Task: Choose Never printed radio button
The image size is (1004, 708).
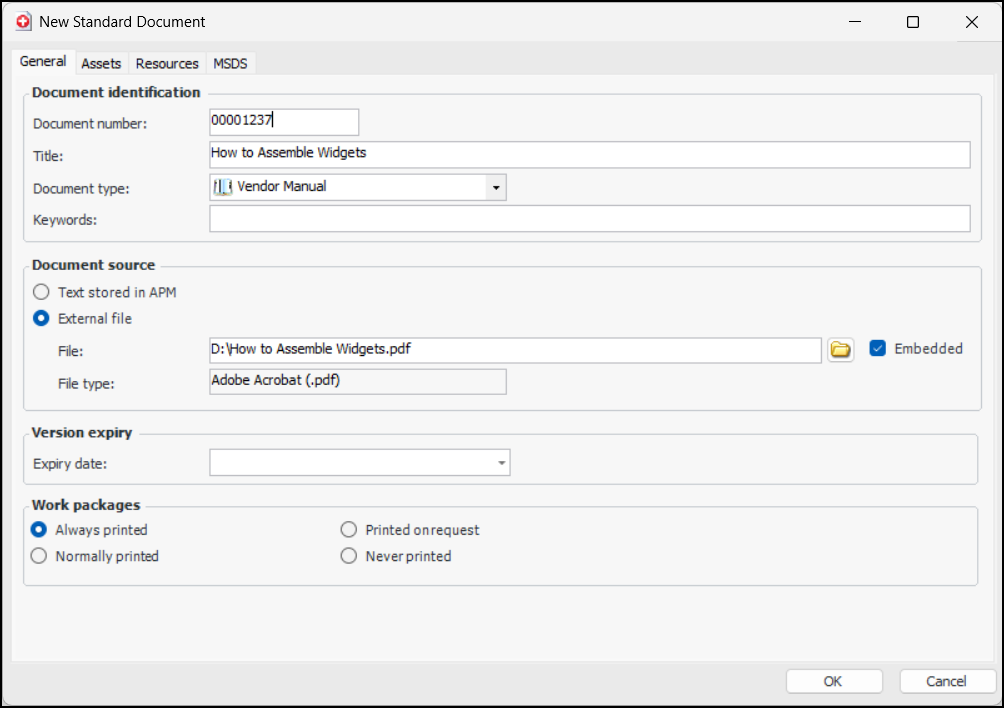Action: [x=349, y=556]
